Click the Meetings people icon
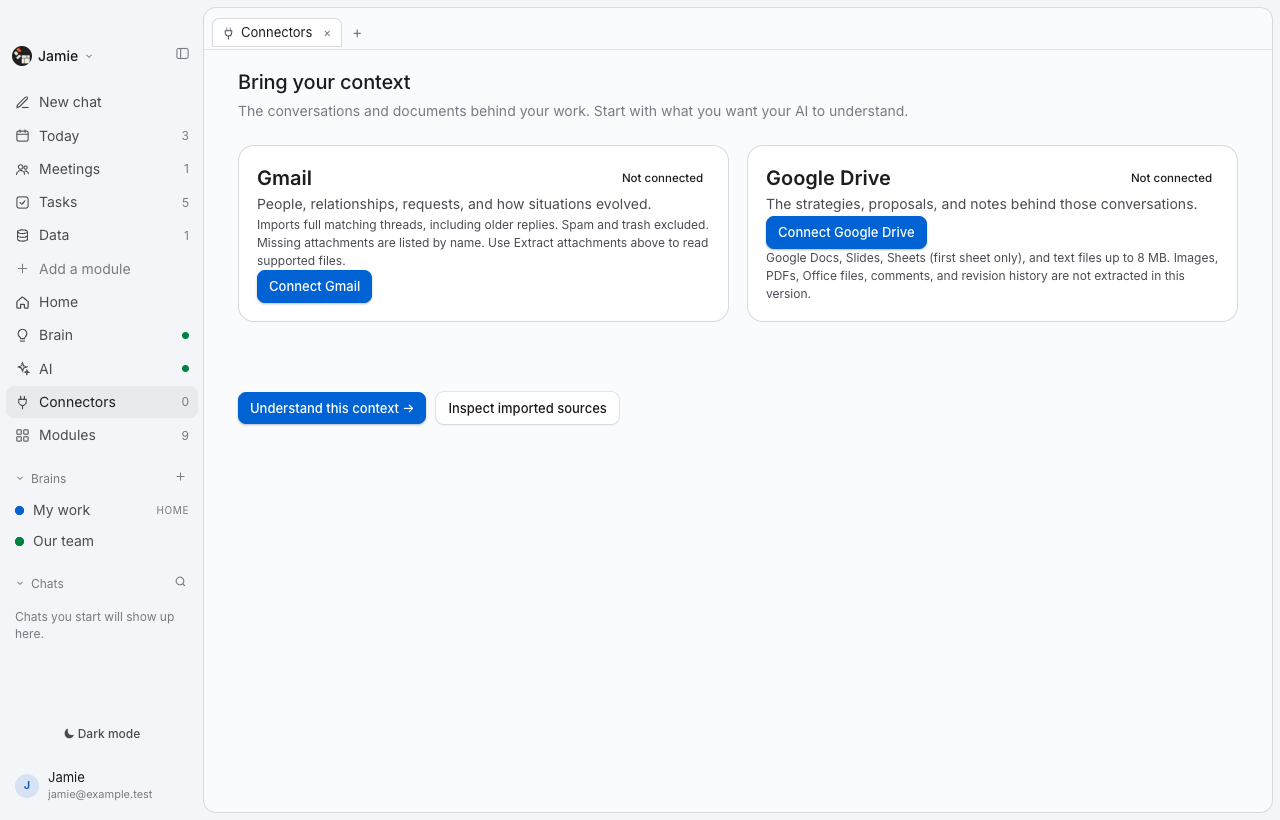Screen dimensions: 1280x820 [23, 169]
